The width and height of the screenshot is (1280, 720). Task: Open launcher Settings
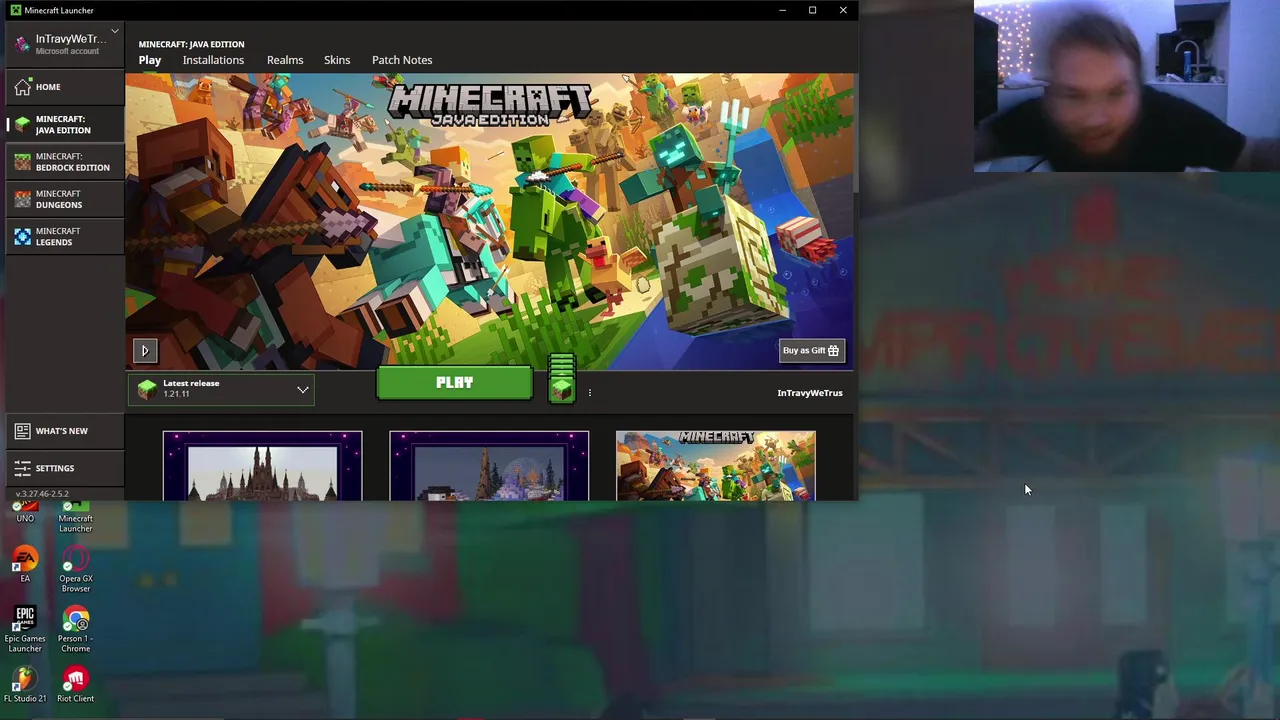63,468
